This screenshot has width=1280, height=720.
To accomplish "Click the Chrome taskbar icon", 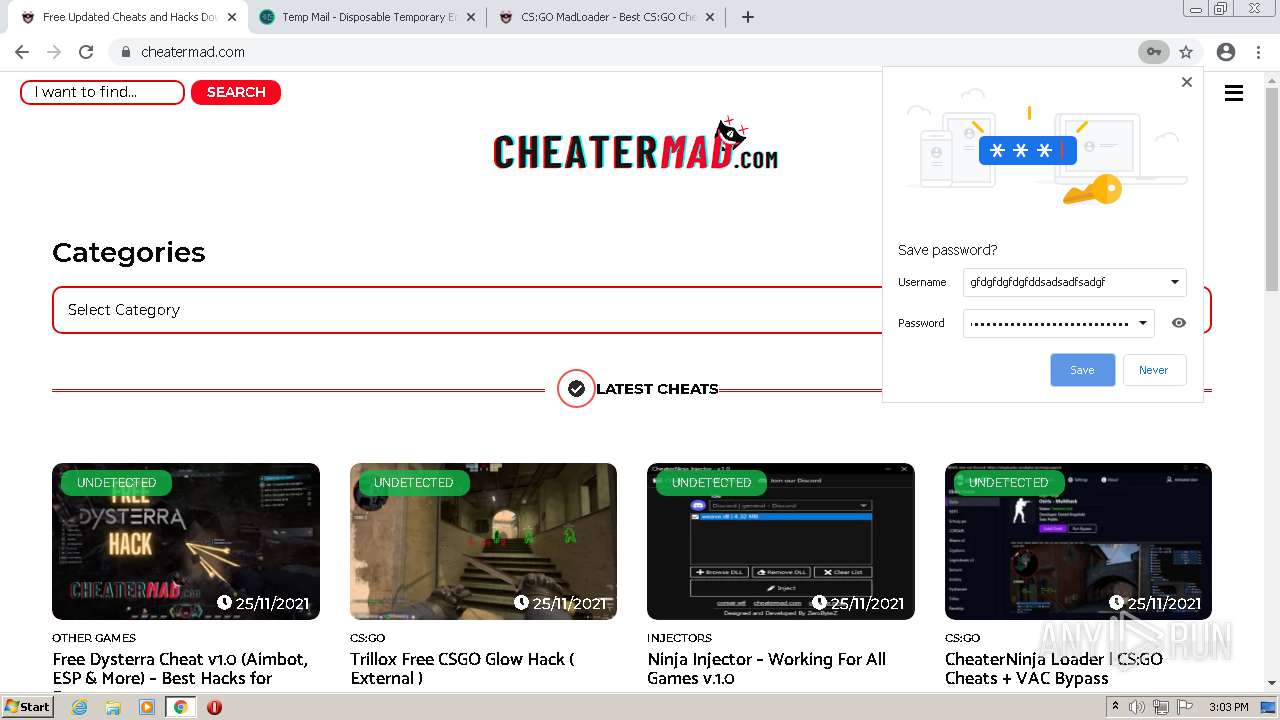I will tap(181, 707).
